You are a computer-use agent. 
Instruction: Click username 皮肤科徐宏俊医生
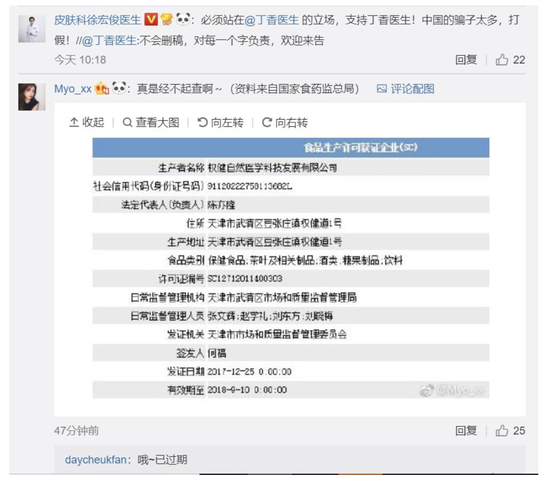(x=97, y=20)
